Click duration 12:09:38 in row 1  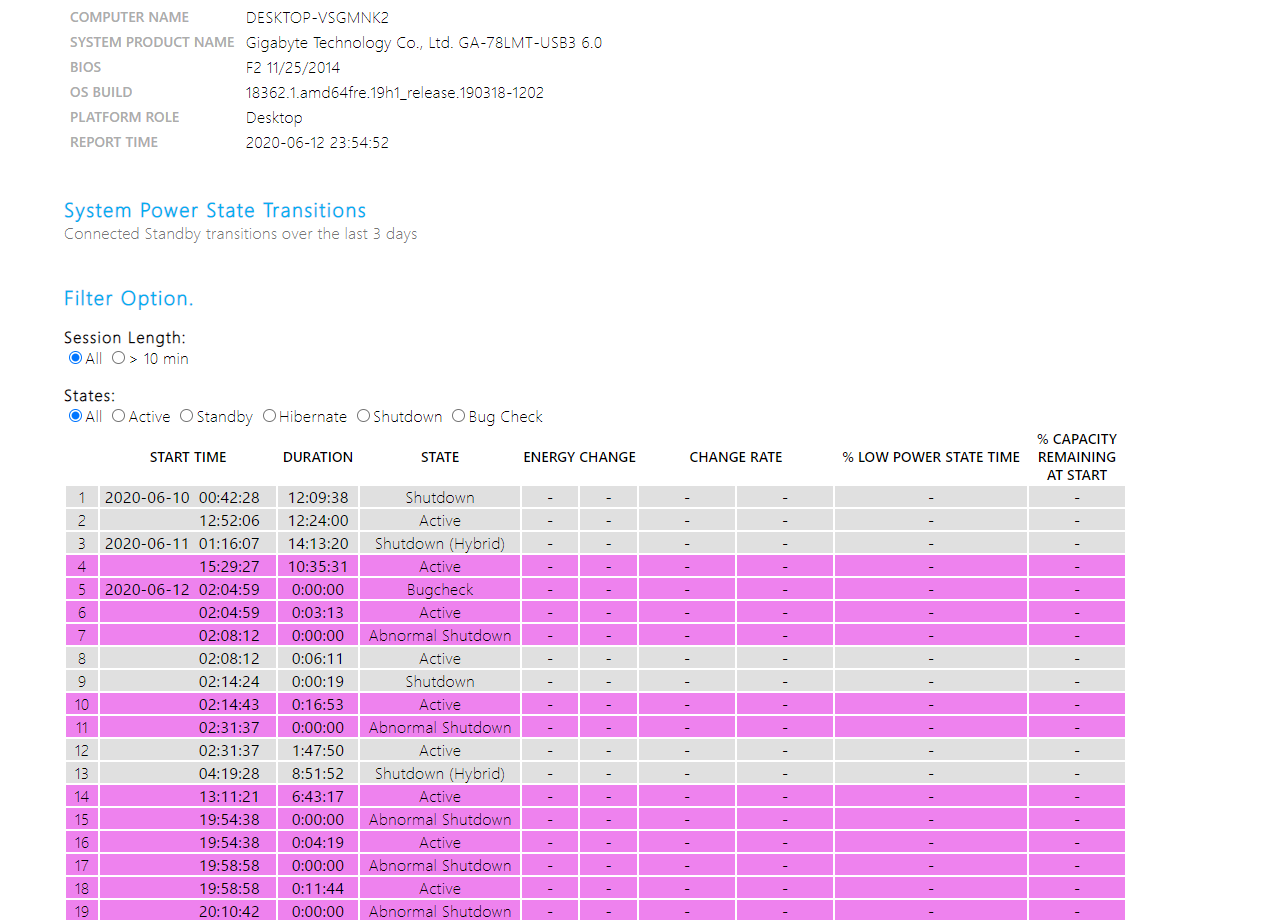point(318,498)
